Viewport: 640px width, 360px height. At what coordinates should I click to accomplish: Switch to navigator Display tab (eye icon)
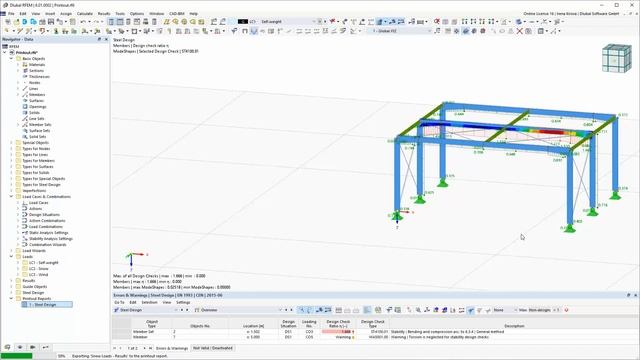coord(20,347)
